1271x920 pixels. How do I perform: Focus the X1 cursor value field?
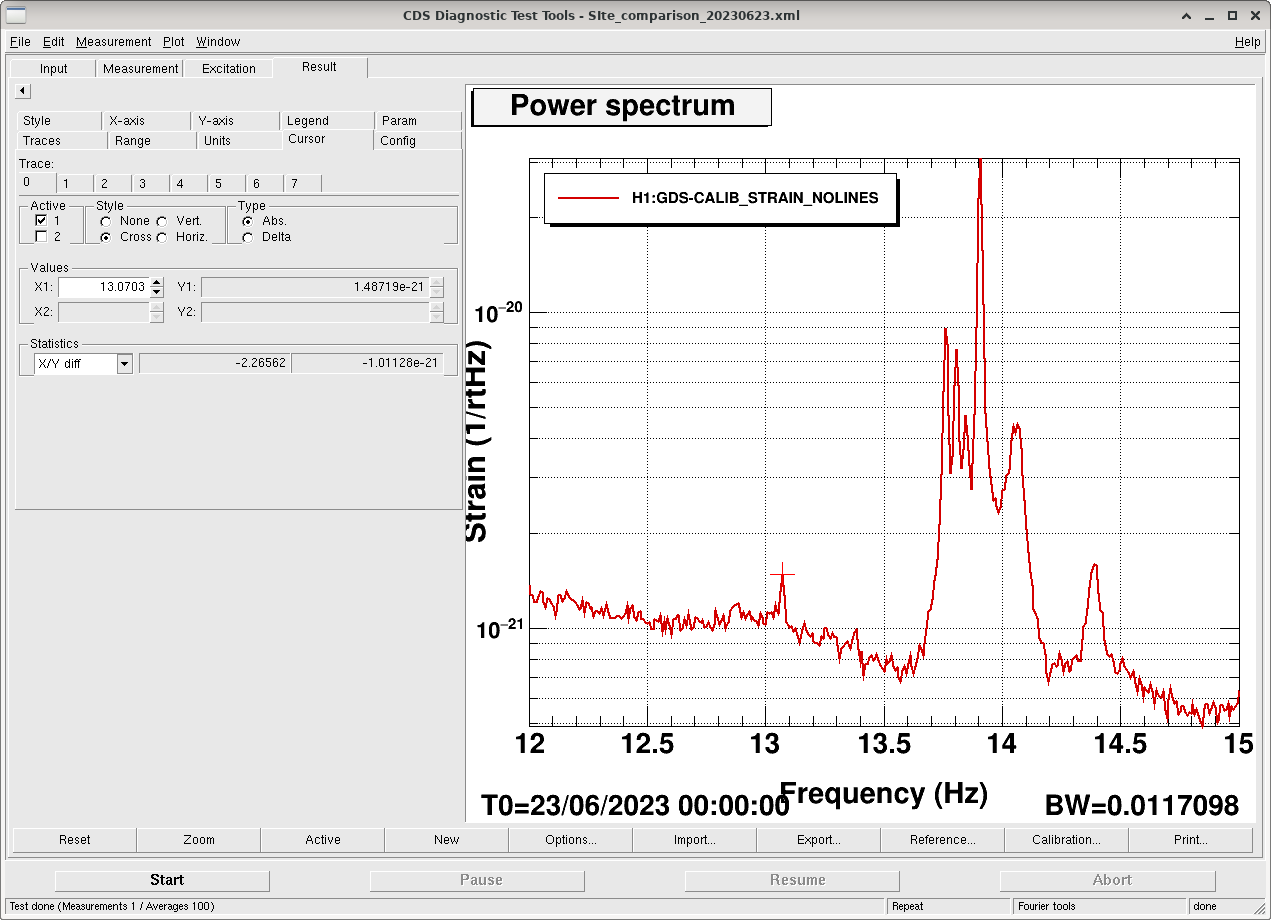pyautogui.click(x=103, y=287)
